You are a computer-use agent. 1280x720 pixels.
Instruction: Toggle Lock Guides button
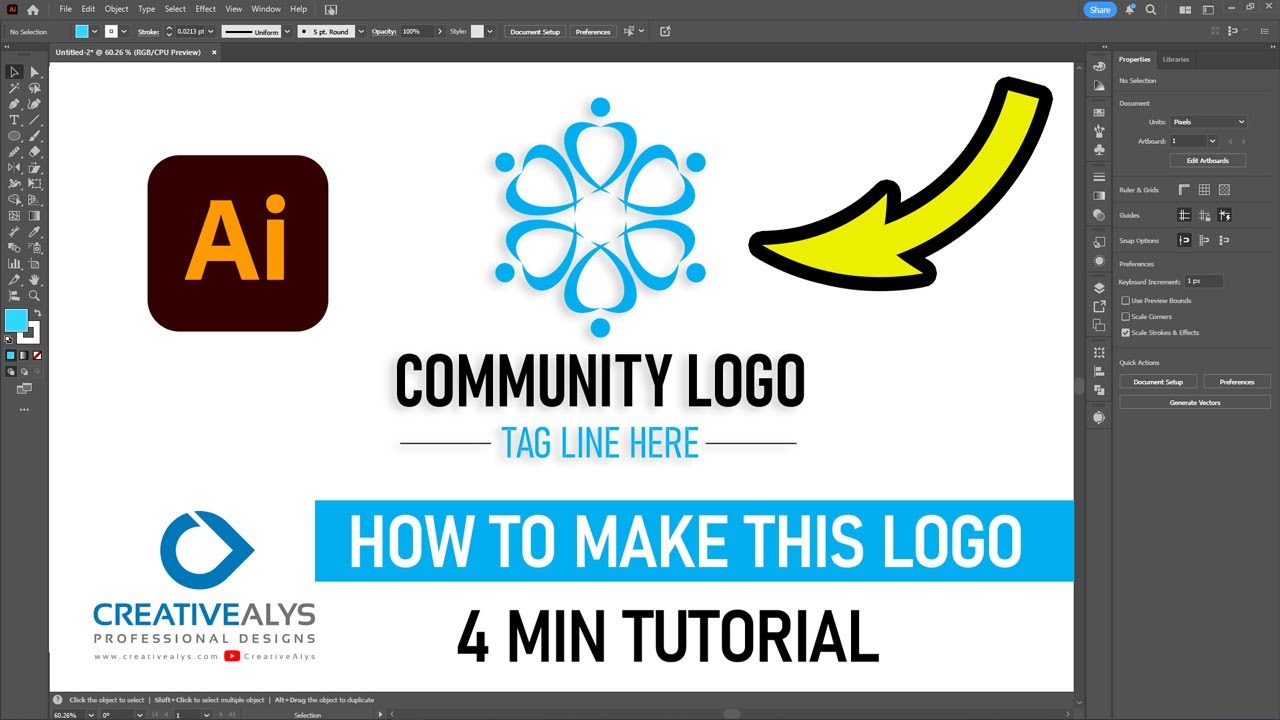[x=1204, y=215]
